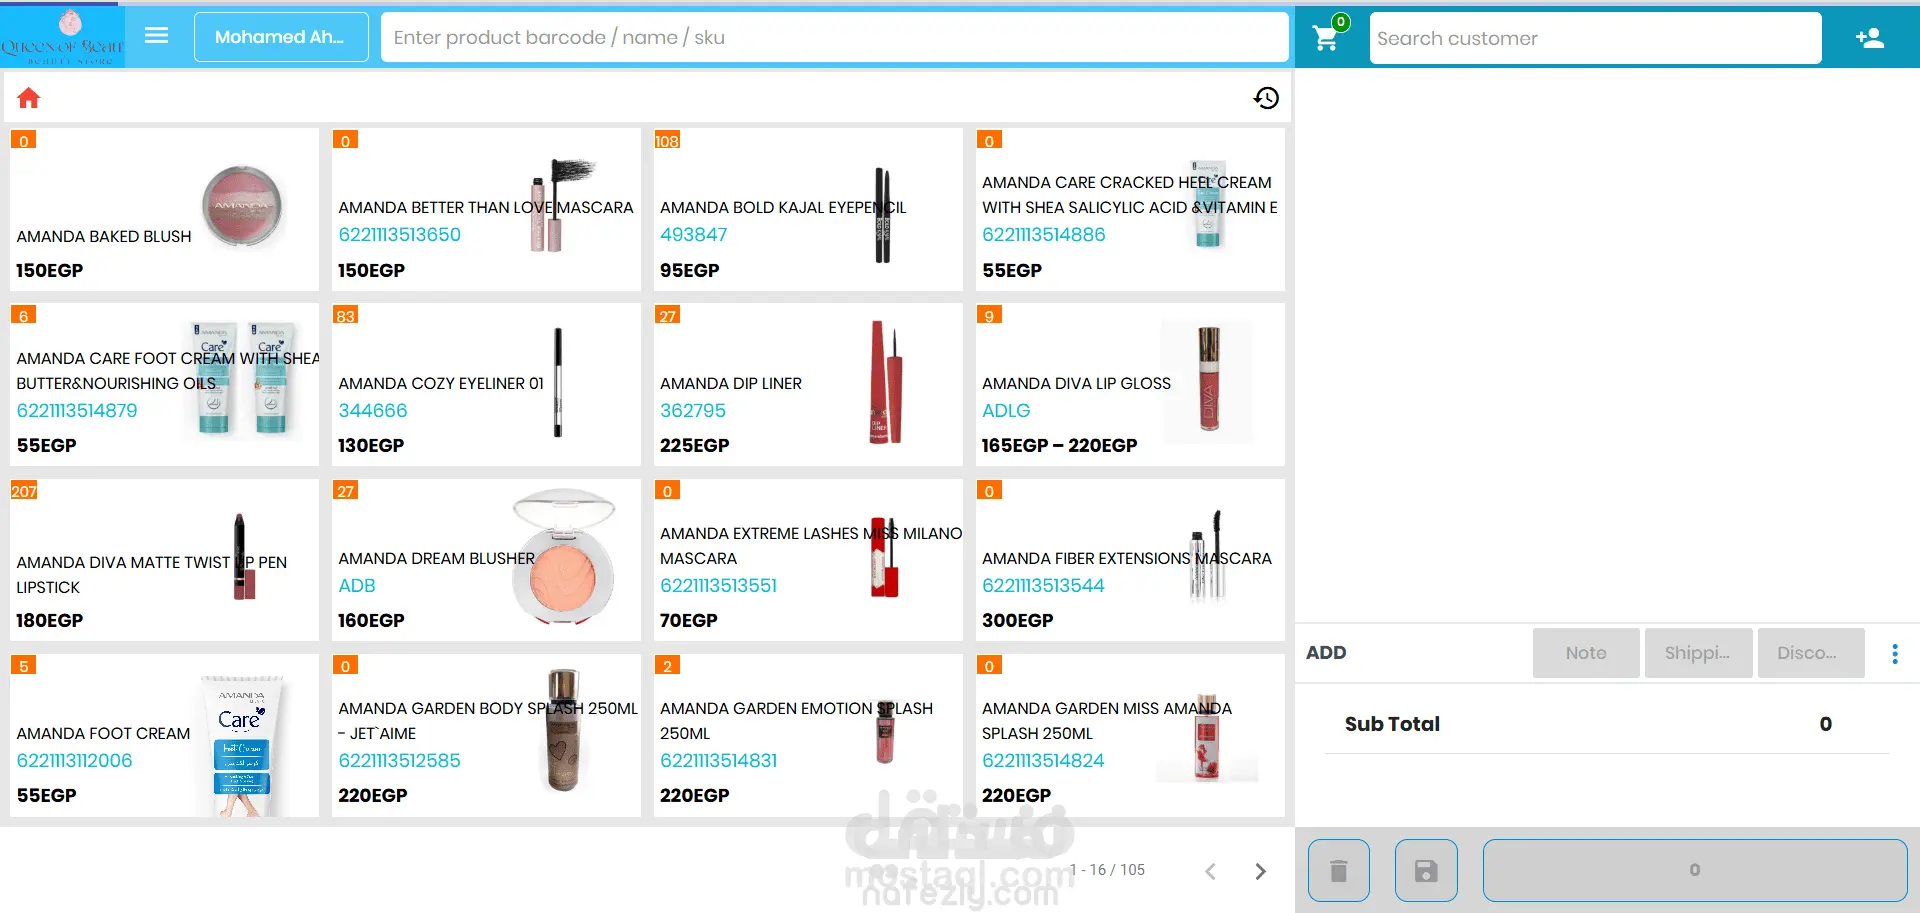Click SKU 344666 text
Screen dimensions: 1920x913
(373, 410)
